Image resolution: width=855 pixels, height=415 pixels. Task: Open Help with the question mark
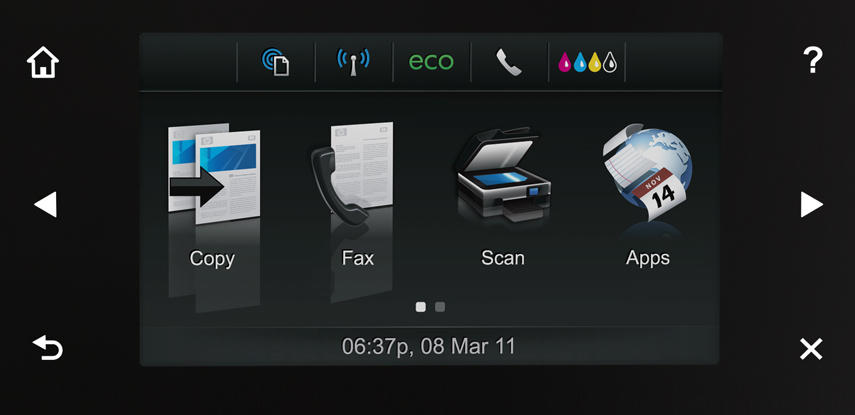[812, 60]
